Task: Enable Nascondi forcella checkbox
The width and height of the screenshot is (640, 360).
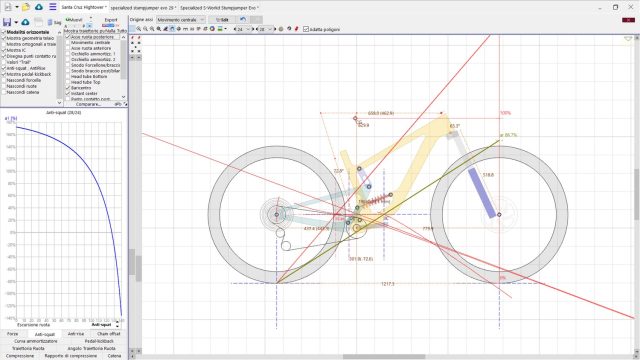Action: (x=4, y=80)
